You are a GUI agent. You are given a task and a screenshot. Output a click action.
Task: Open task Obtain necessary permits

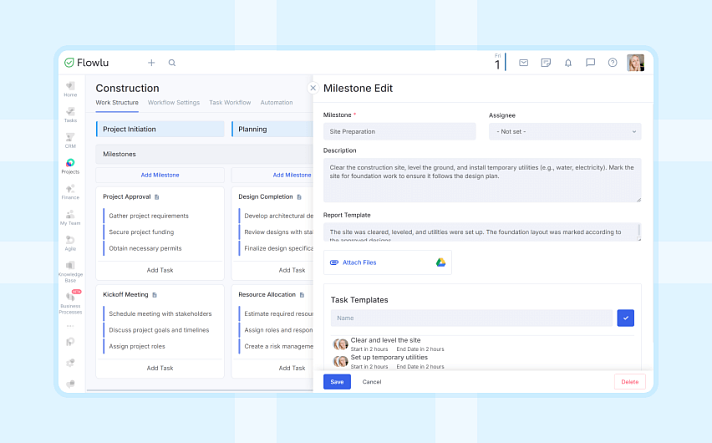pos(145,248)
